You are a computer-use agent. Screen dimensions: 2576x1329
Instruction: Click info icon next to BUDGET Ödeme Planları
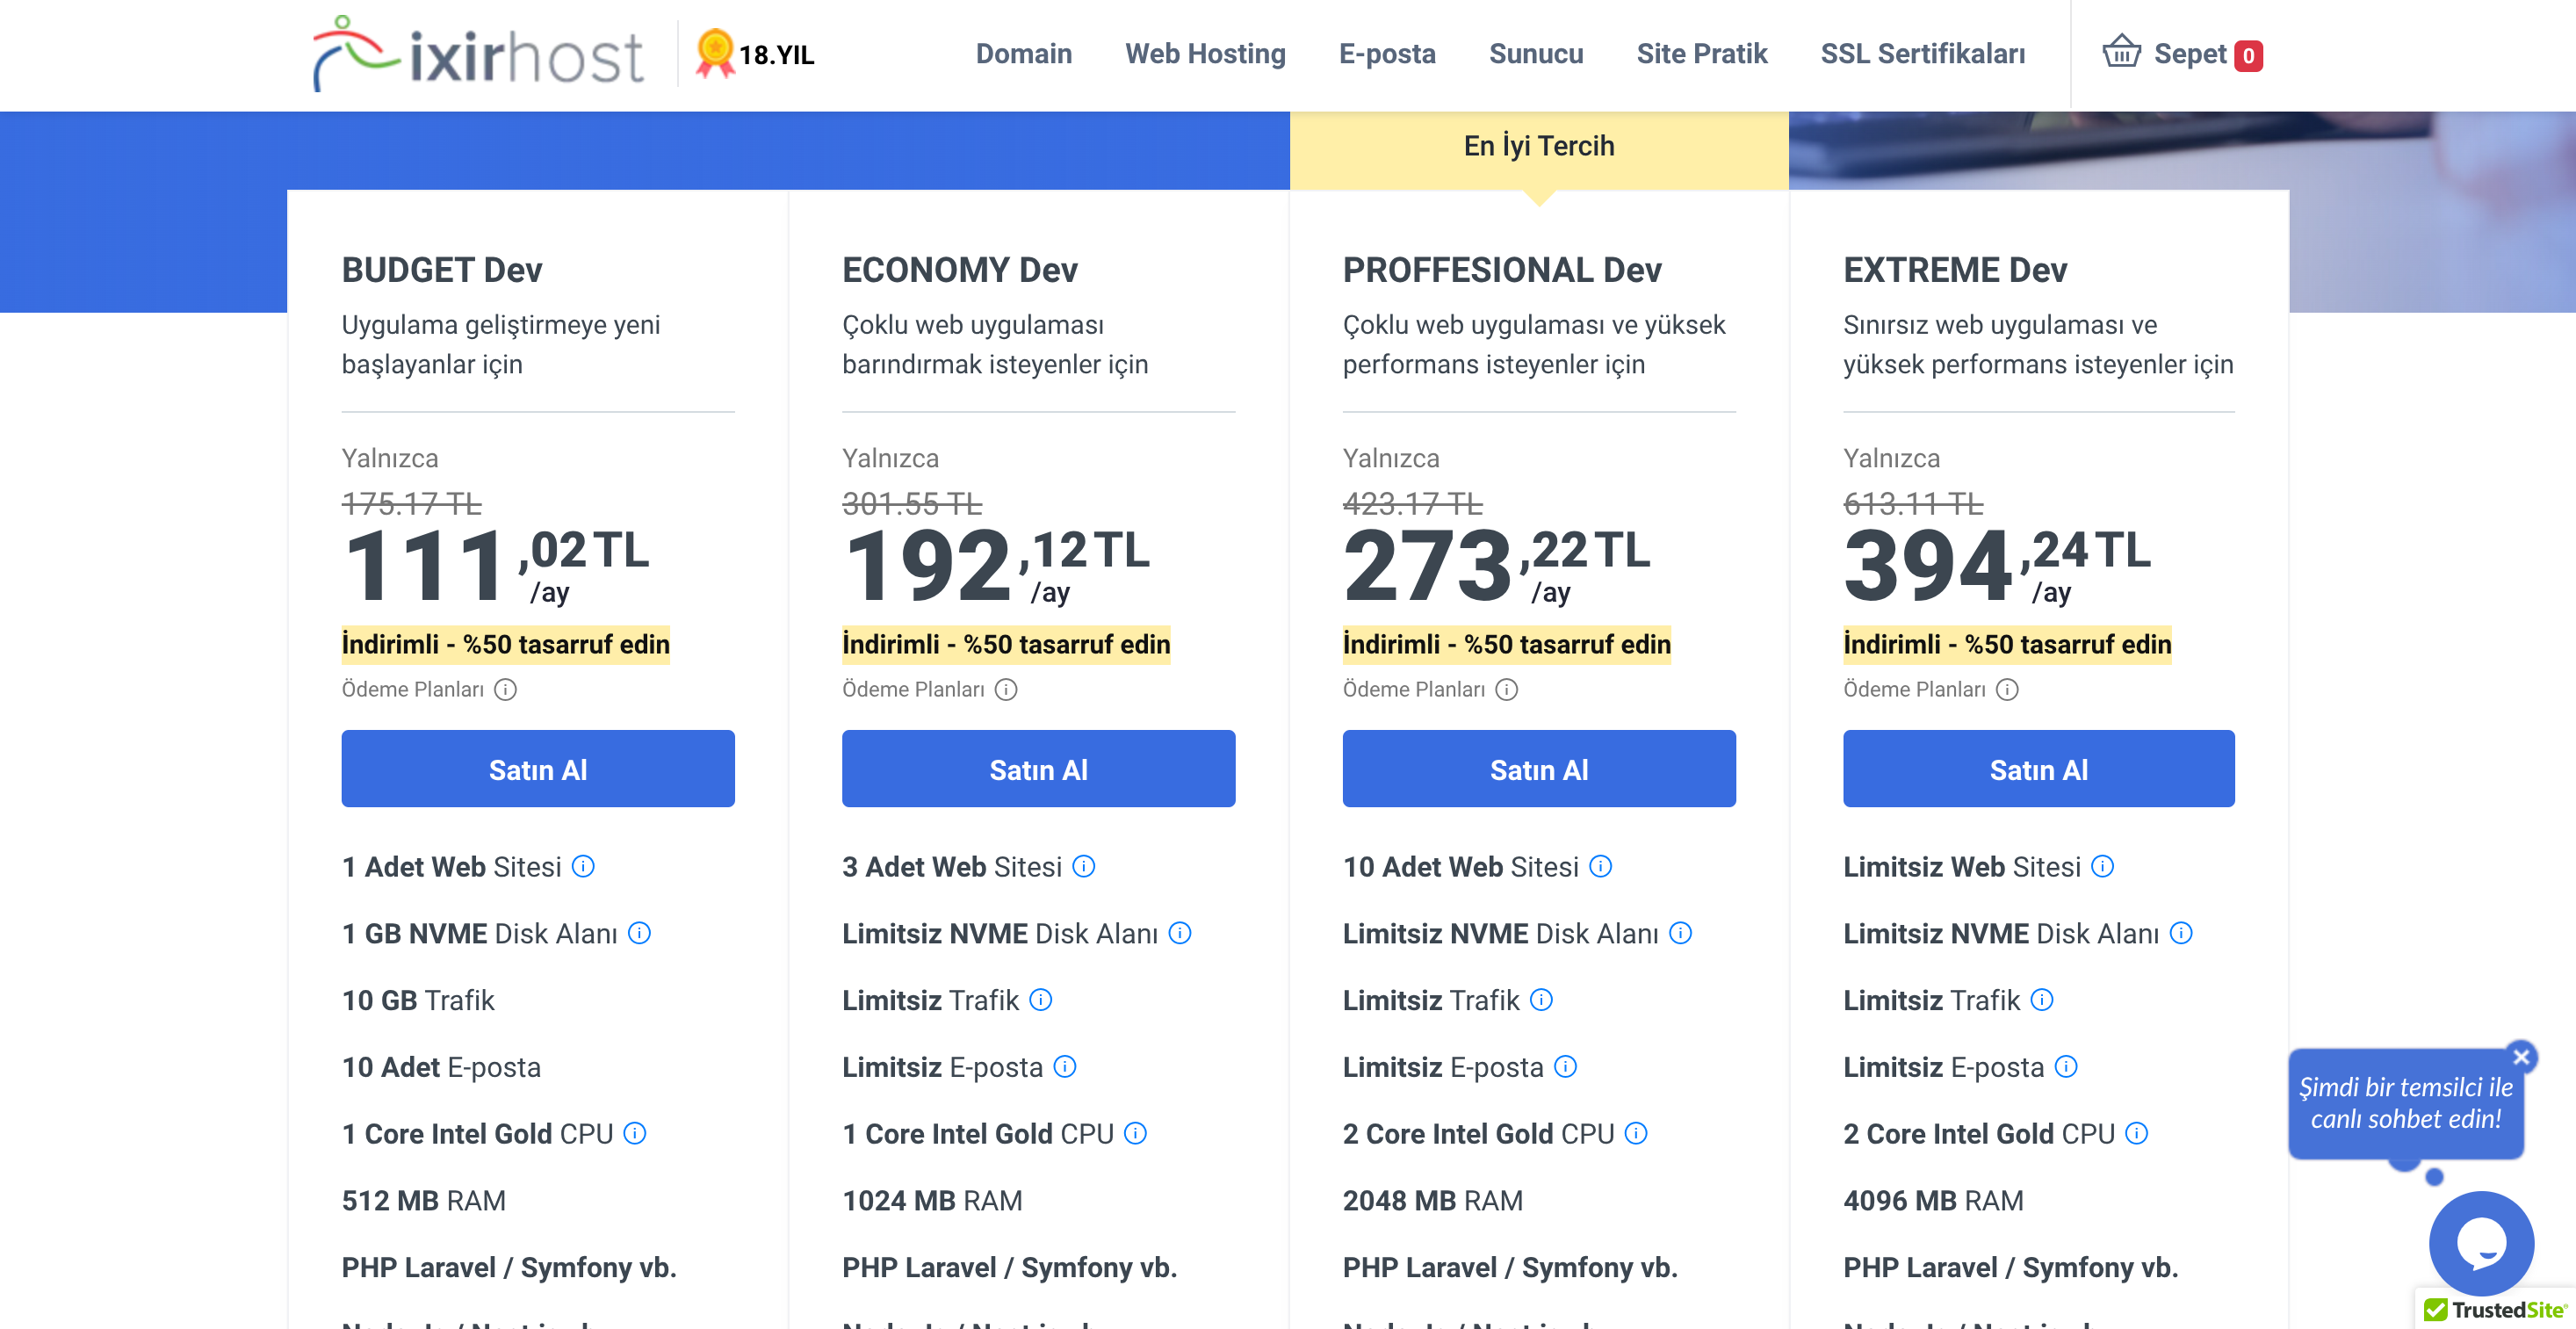click(x=506, y=689)
